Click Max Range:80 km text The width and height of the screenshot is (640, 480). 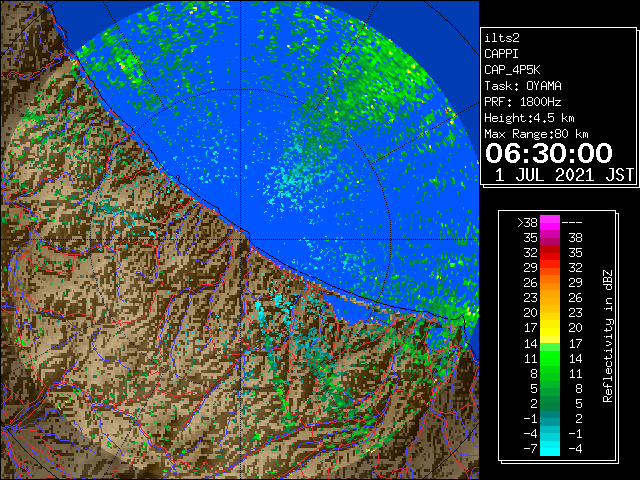(536, 134)
